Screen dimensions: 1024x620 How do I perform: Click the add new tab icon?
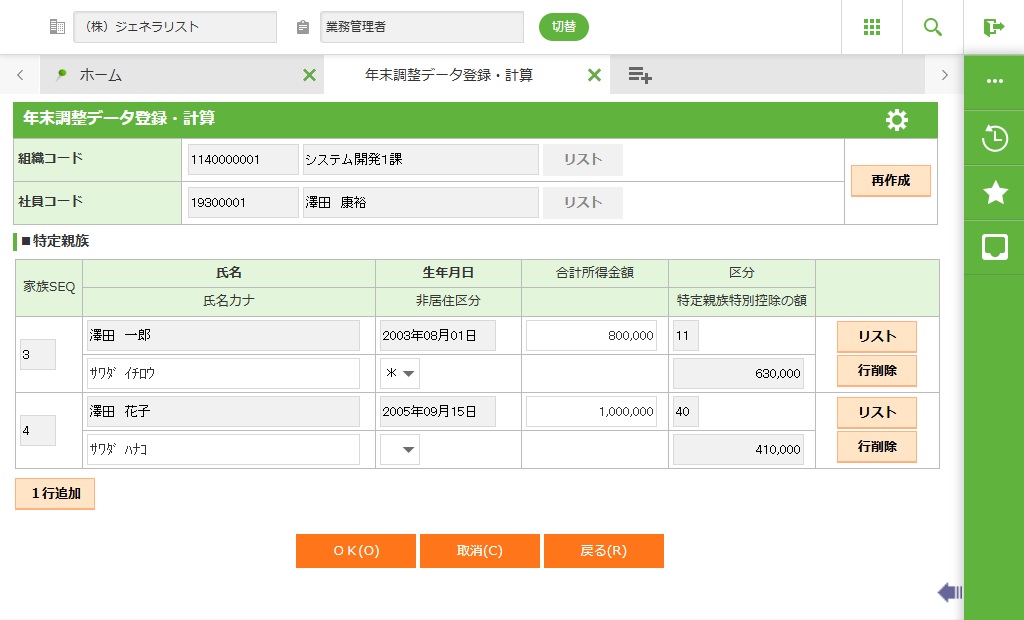click(x=640, y=75)
